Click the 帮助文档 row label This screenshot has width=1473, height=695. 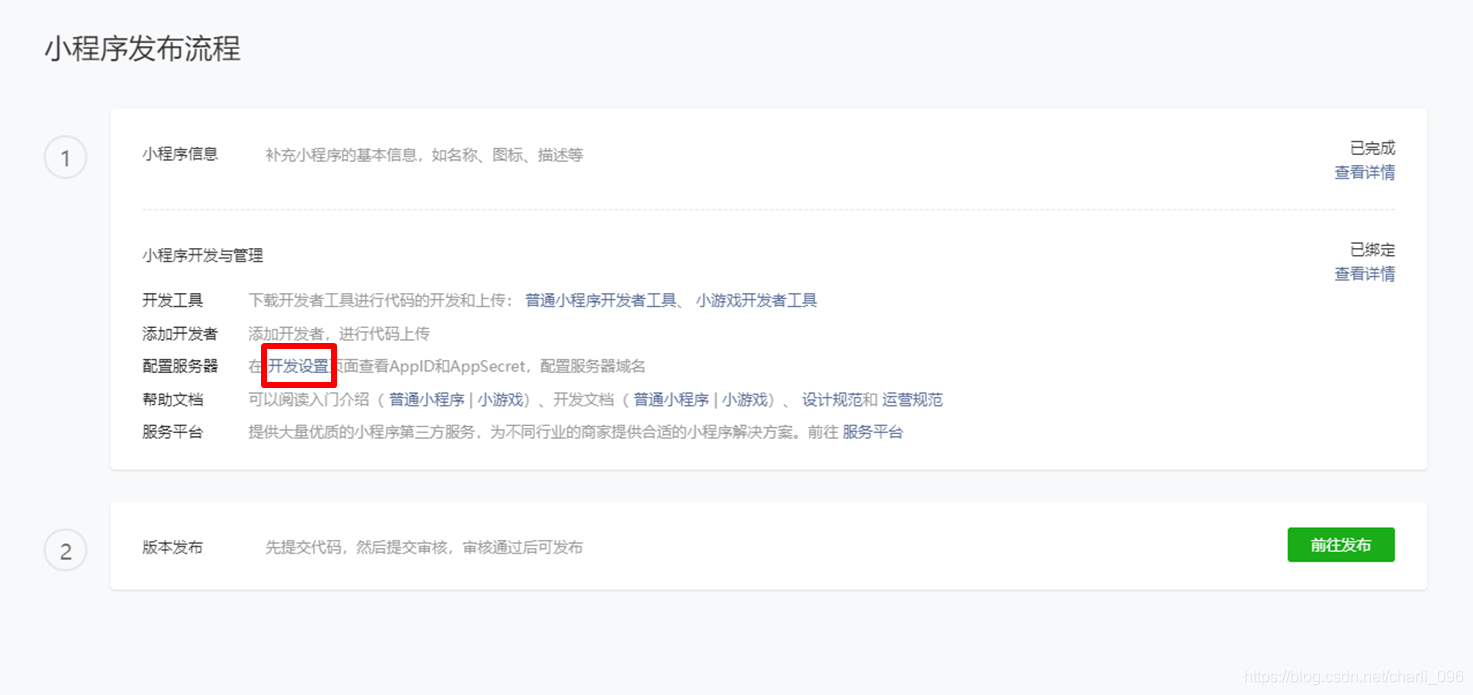coord(173,399)
